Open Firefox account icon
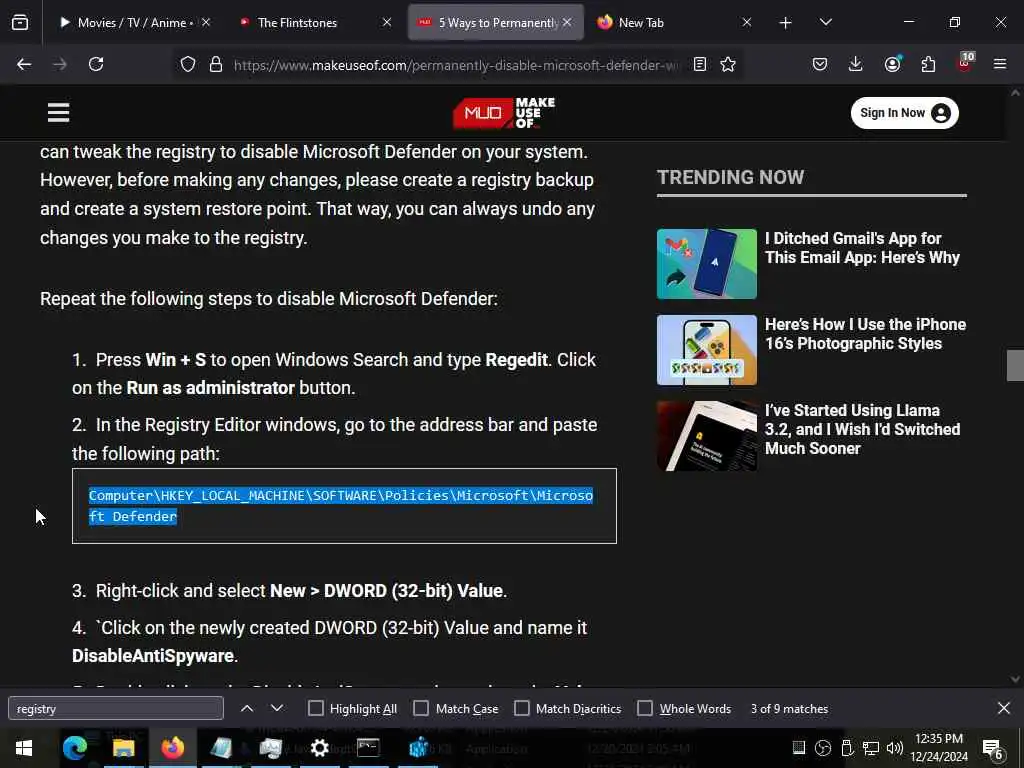Image resolution: width=1024 pixels, height=768 pixels. [892, 64]
